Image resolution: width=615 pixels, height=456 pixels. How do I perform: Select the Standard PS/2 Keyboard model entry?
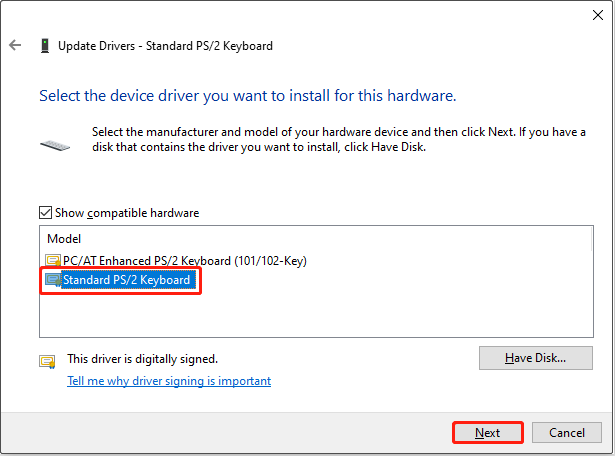126,280
